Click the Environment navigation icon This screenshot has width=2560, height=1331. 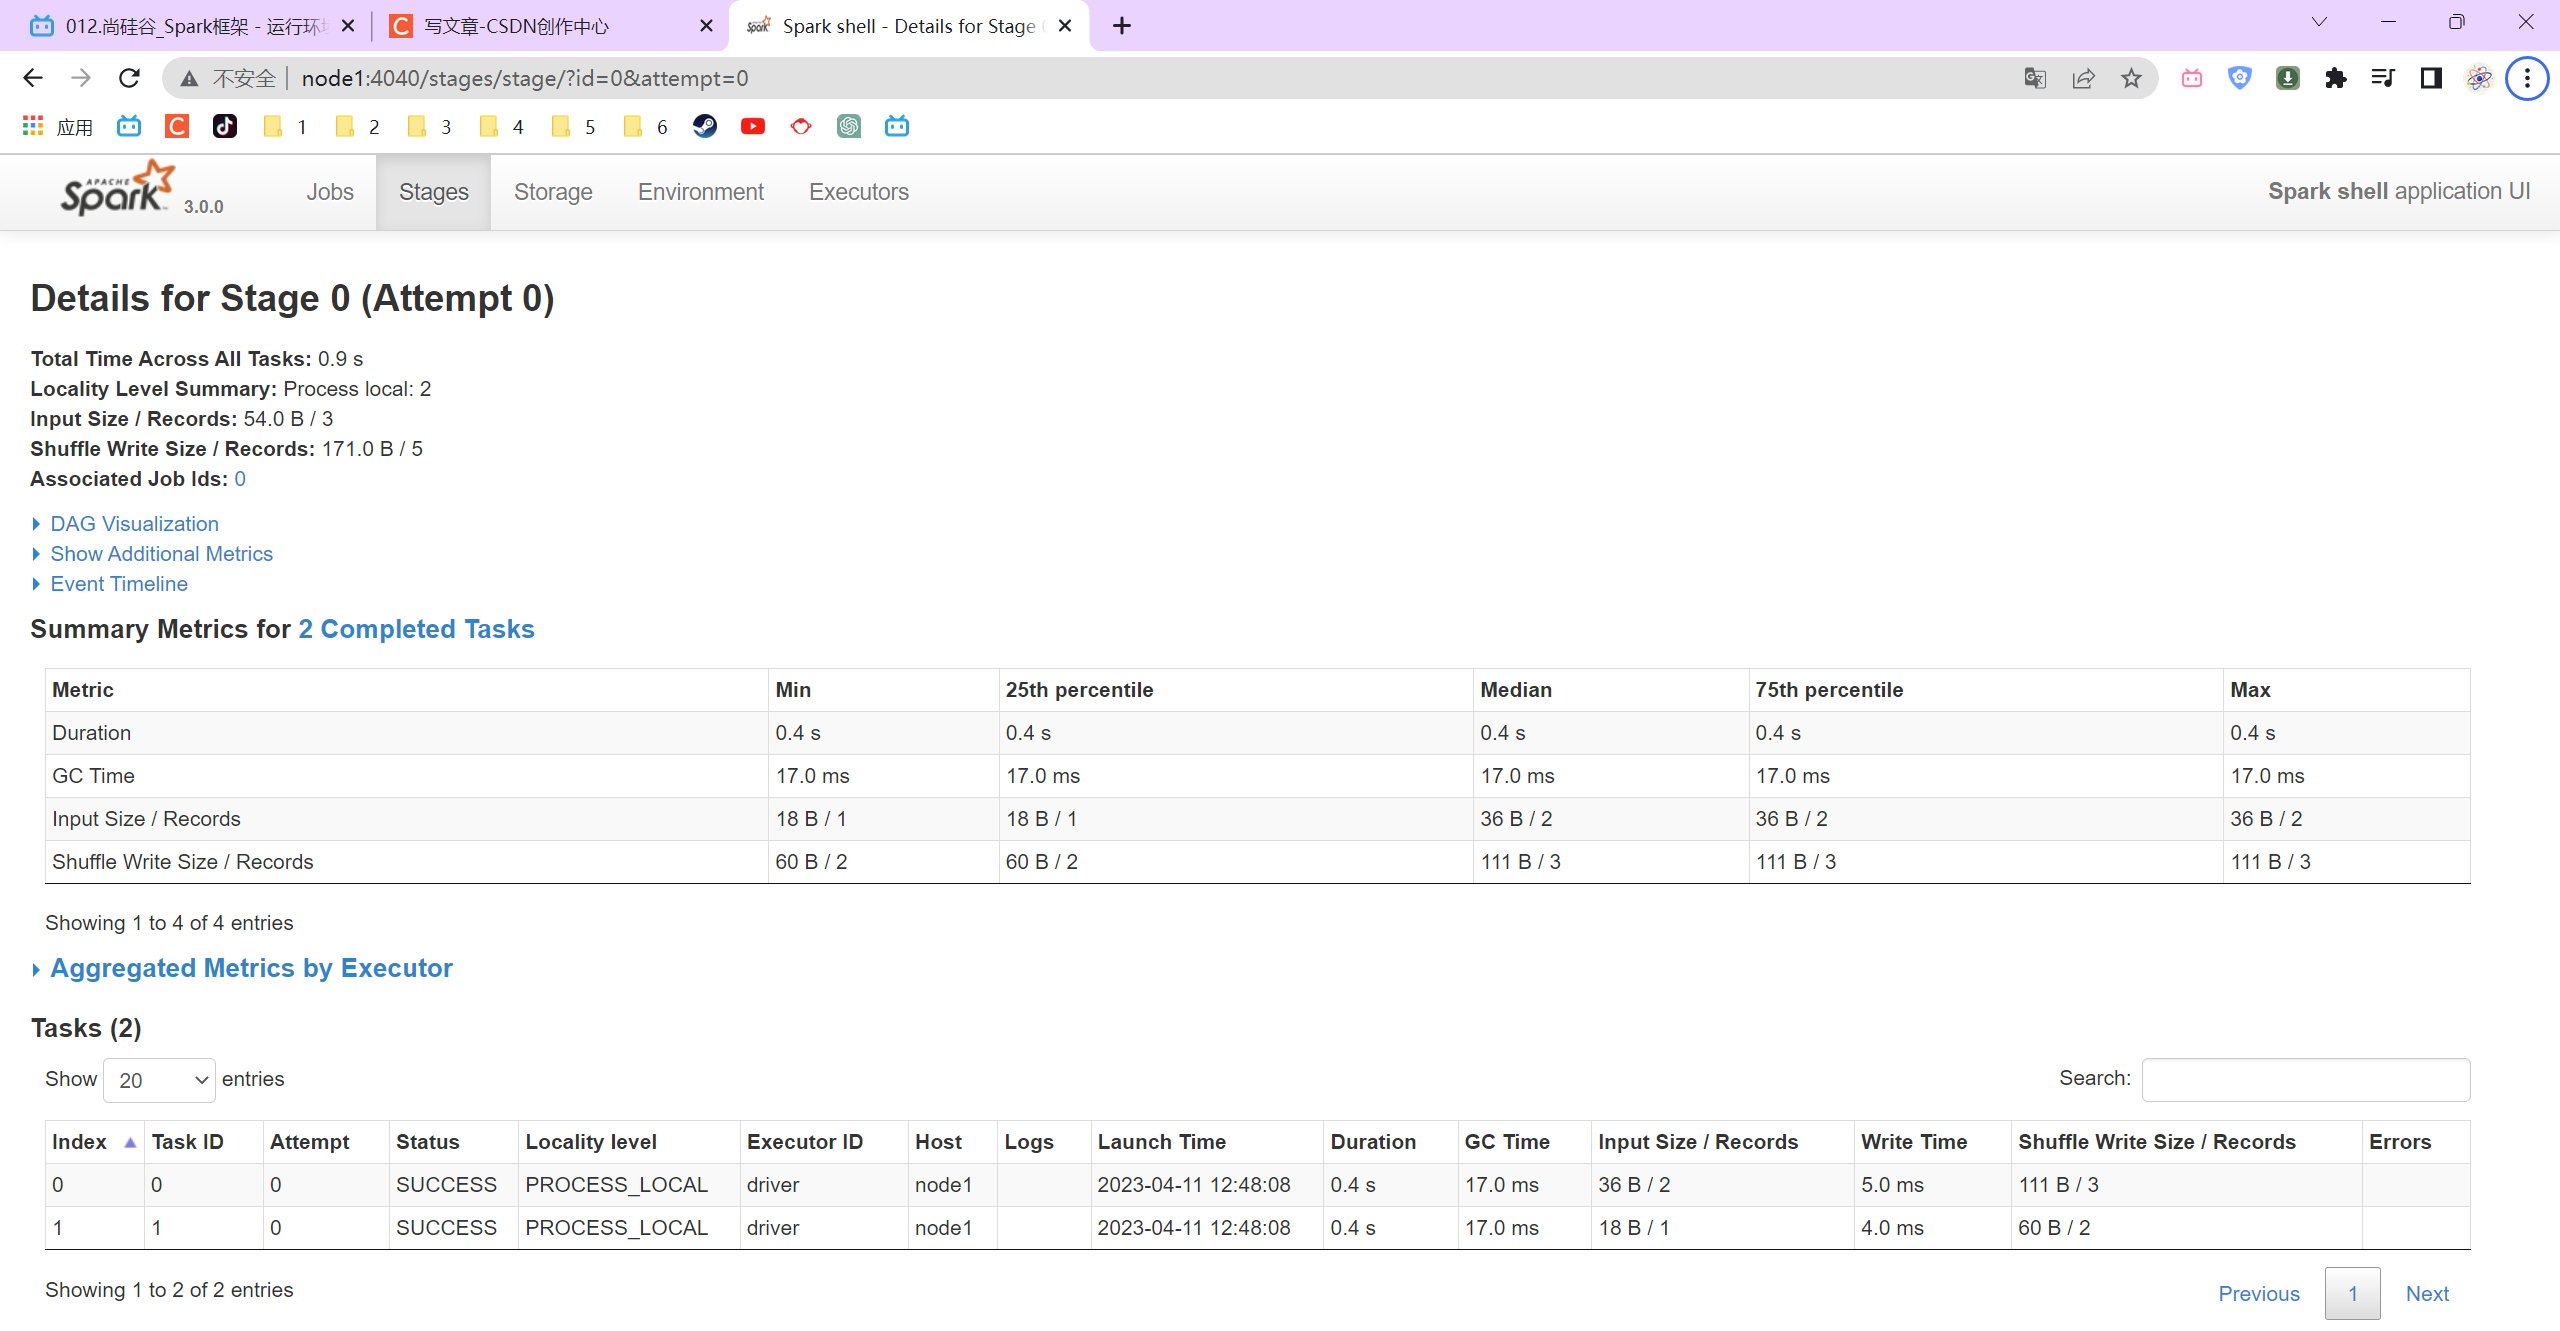[x=699, y=191]
